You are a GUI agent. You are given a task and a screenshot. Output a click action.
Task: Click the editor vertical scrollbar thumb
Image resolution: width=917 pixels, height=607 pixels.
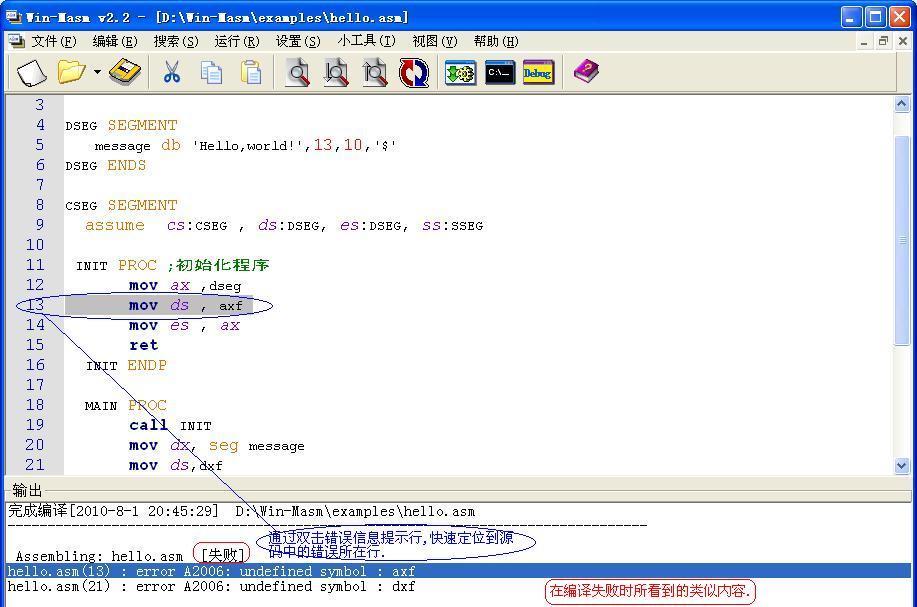coord(902,240)
